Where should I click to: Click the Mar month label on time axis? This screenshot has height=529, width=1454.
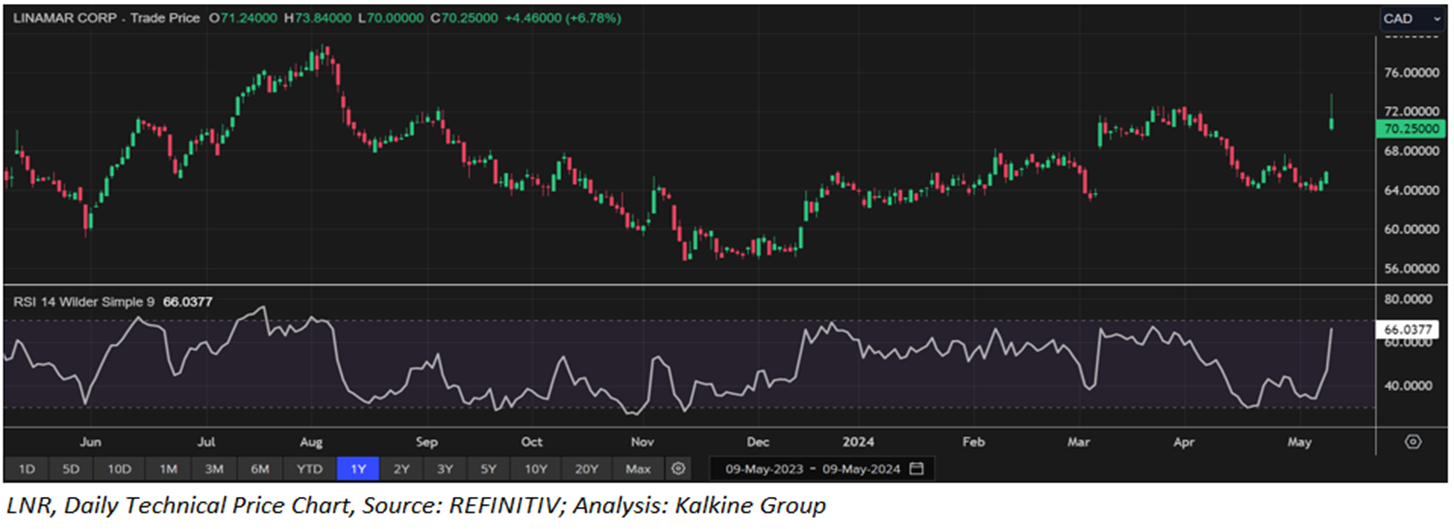(1079, 441)
